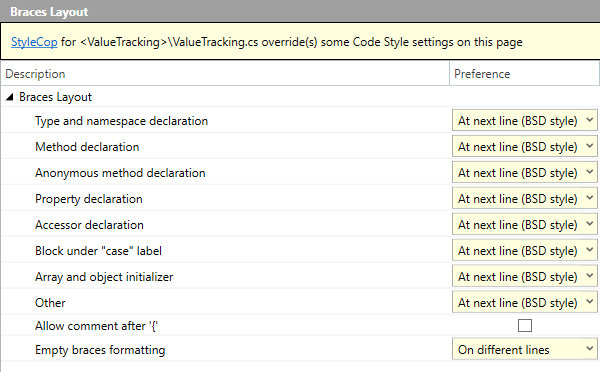Open Anonymous method declaration dropdown
This screenshot has height=372, width=600.
click(525, 173)
